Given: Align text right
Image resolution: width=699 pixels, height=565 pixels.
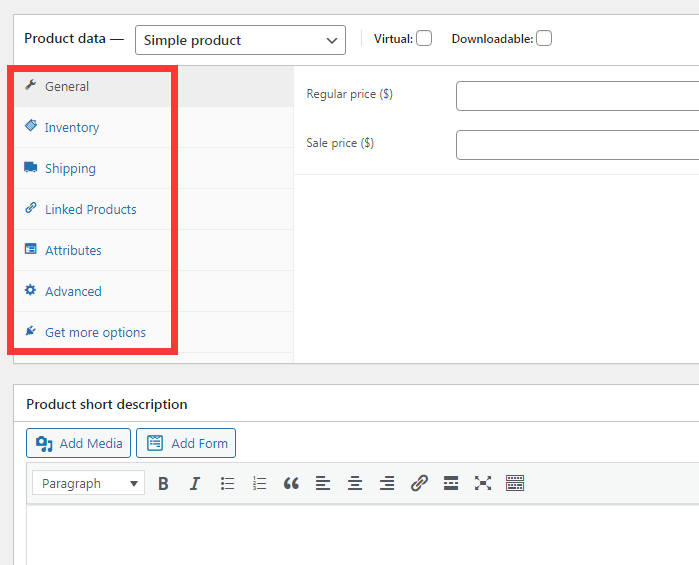Looking at the screenshot, I should point(387,483).
